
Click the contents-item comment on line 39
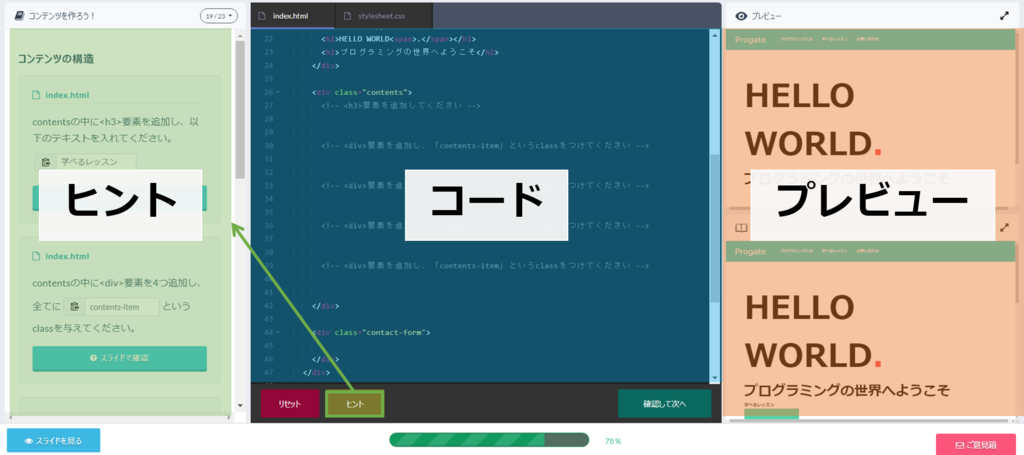pyautogui.click(x=485, y=266)
